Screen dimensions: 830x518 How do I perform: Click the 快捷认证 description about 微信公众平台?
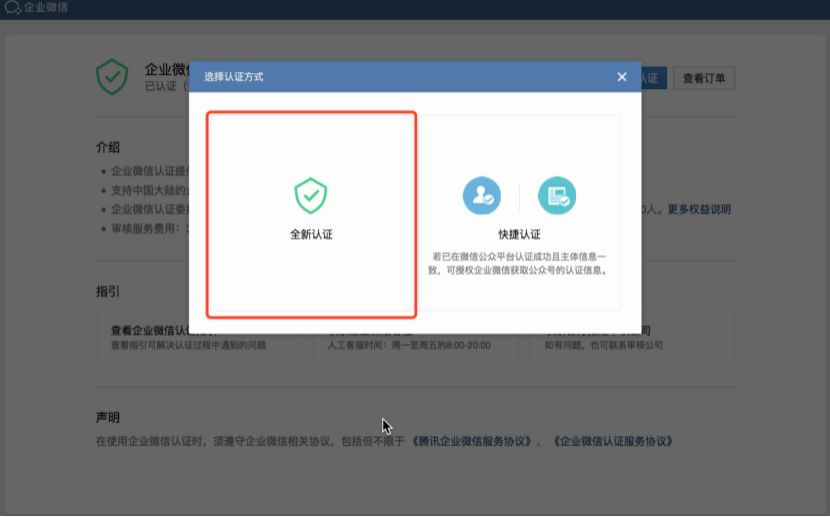pos(519,263)
